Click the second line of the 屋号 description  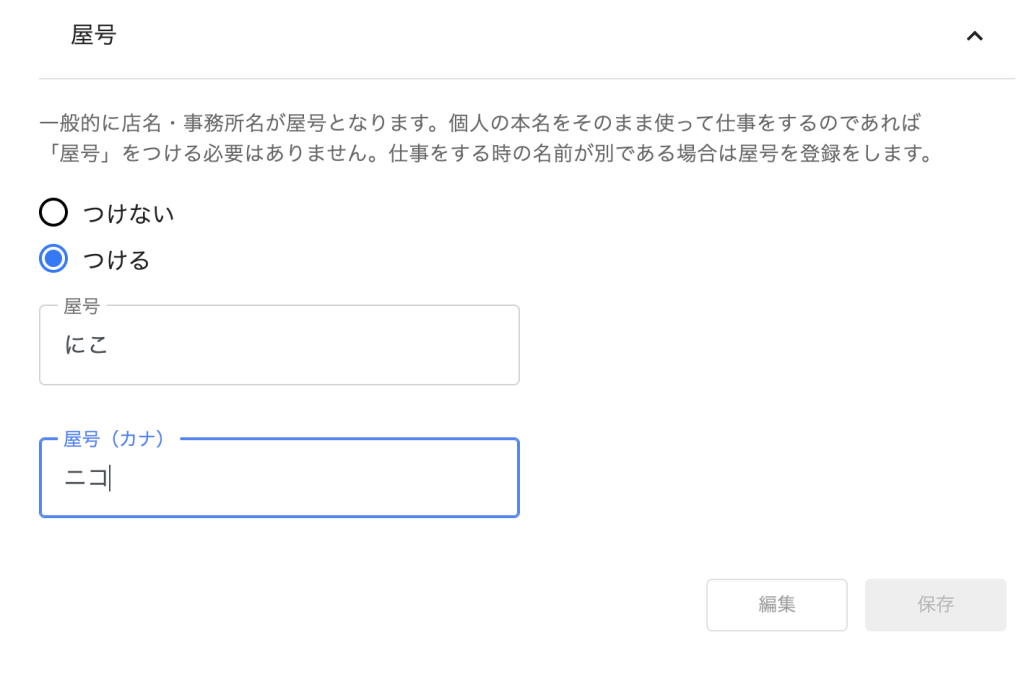[485, 155]
